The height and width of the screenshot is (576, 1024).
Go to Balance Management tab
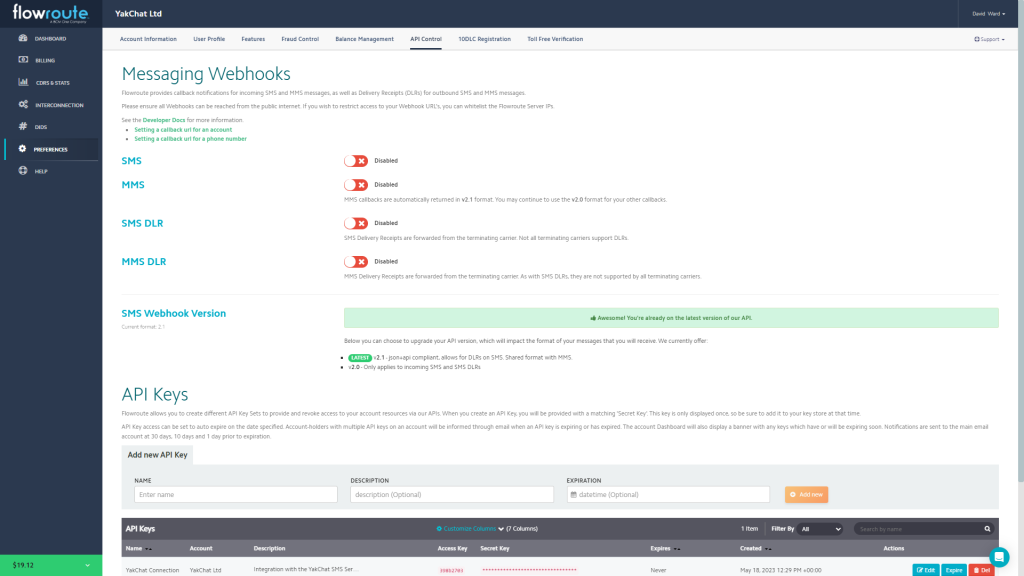[364, 39]
